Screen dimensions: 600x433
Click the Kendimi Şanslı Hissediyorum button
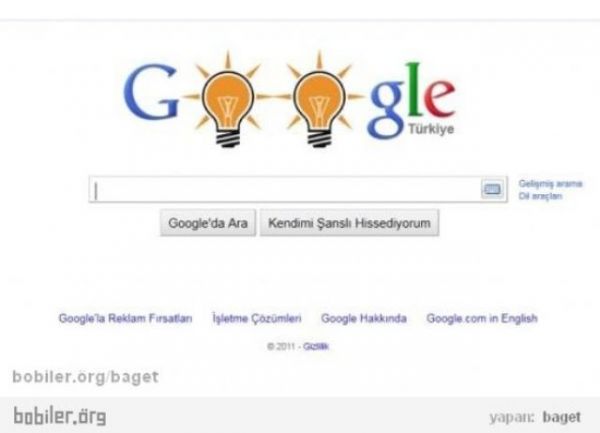tap(349, 223)
